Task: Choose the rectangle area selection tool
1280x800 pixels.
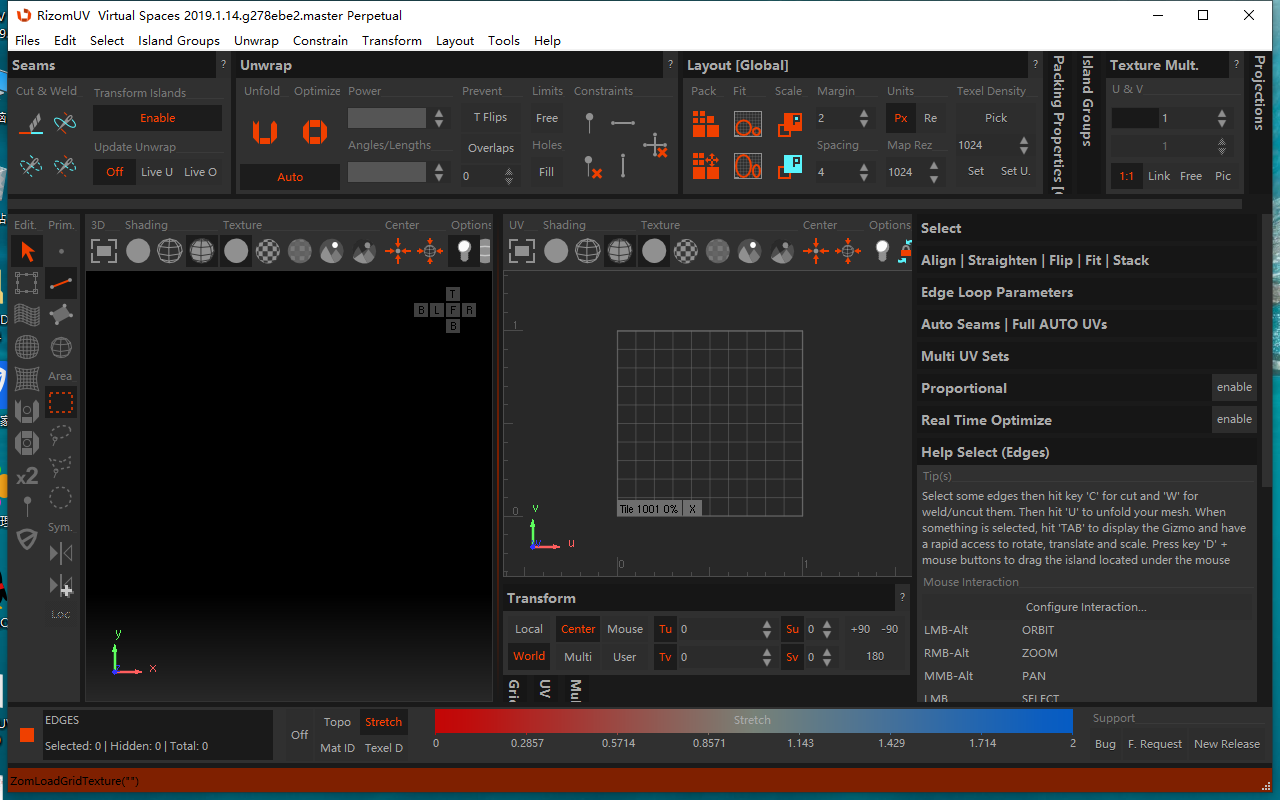Action: click(61, 403)
